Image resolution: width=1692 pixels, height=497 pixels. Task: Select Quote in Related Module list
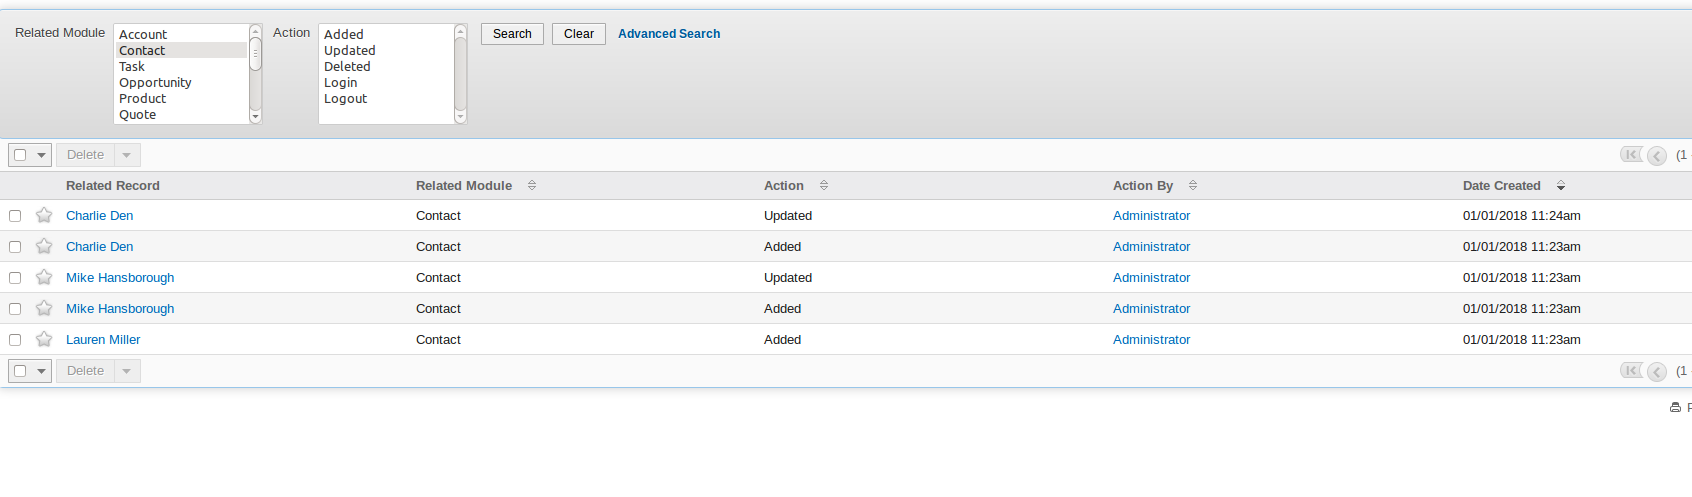click(x=182, y=114)
